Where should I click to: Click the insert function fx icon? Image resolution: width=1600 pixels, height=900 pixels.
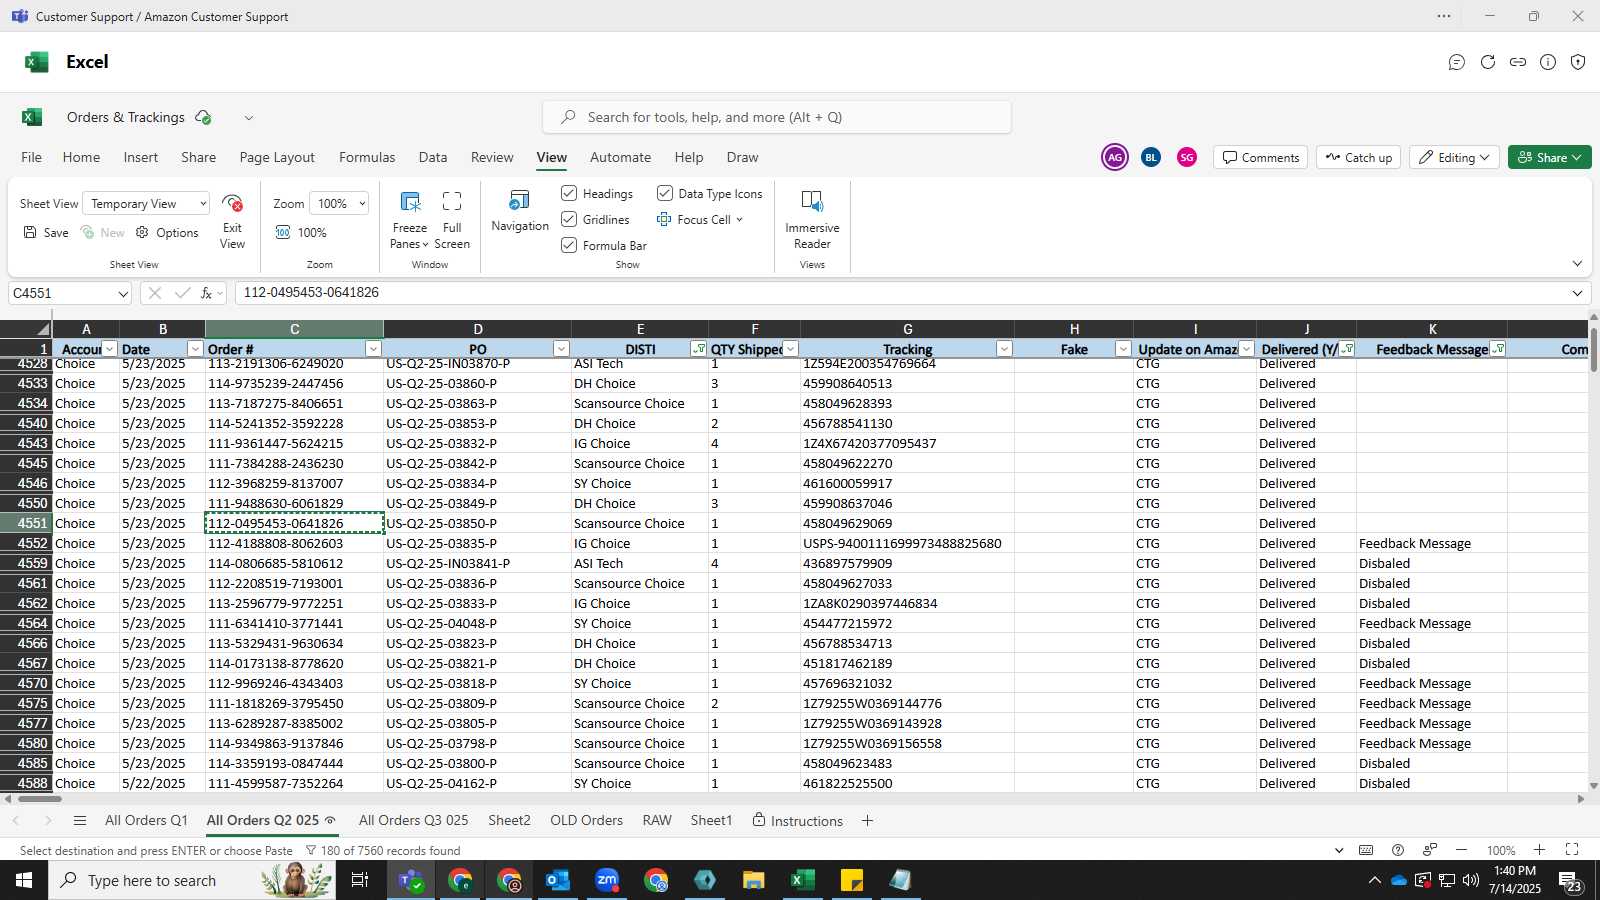(x=207, y=293)
